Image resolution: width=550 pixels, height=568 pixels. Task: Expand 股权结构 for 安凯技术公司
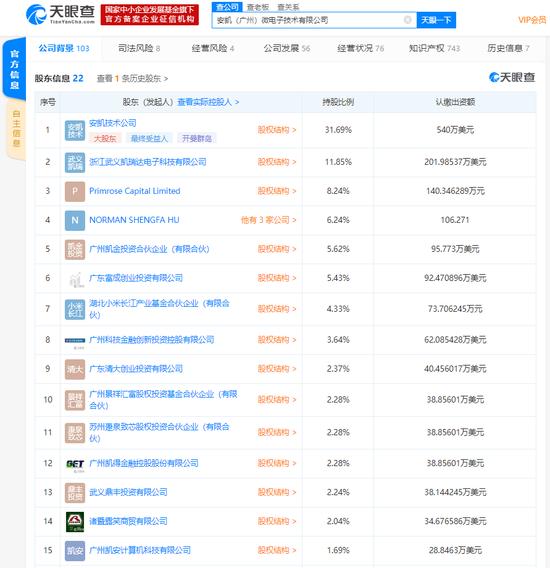277,130
